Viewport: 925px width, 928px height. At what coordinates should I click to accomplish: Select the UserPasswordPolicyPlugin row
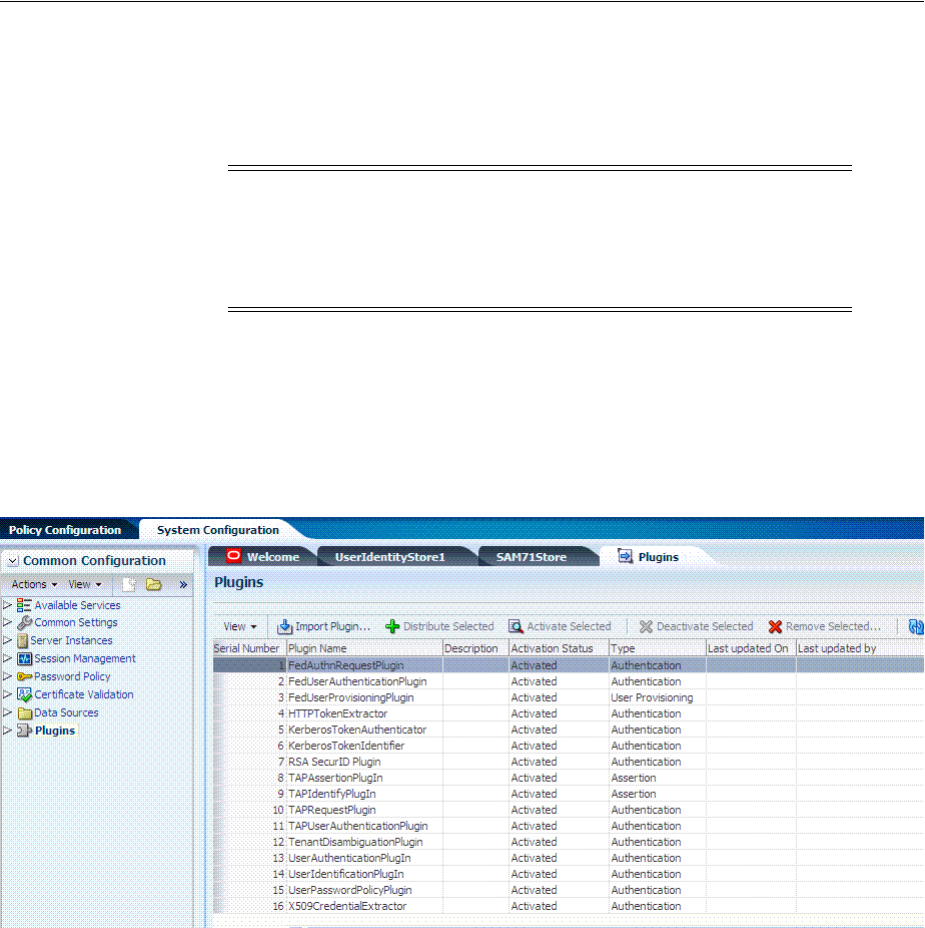click(x=568, y=889)
